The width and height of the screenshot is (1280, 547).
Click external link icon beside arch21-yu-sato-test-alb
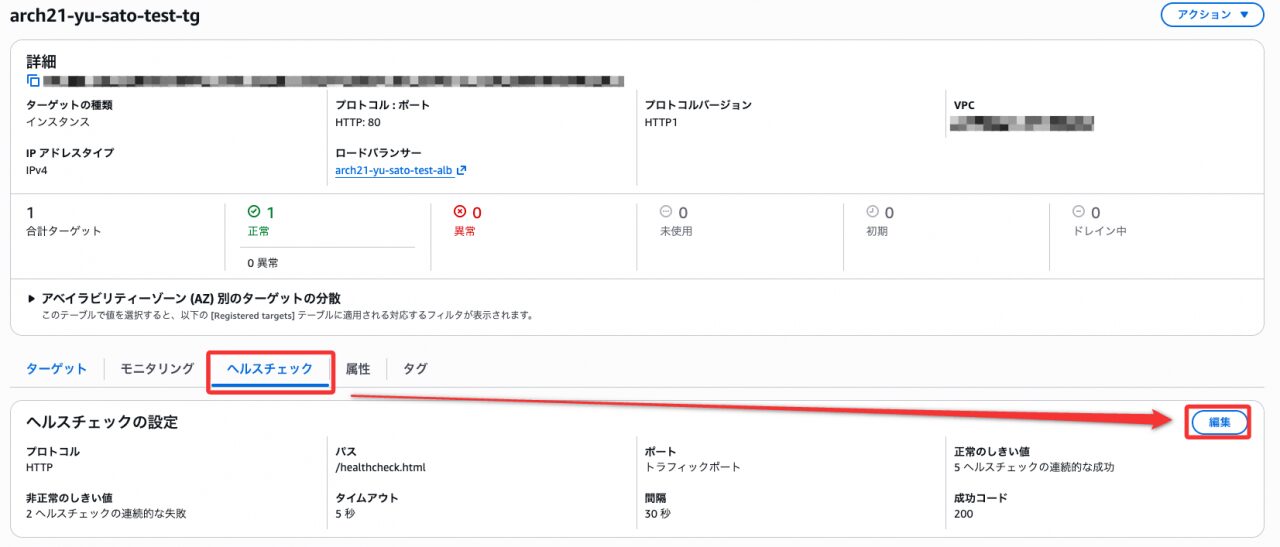462,170
